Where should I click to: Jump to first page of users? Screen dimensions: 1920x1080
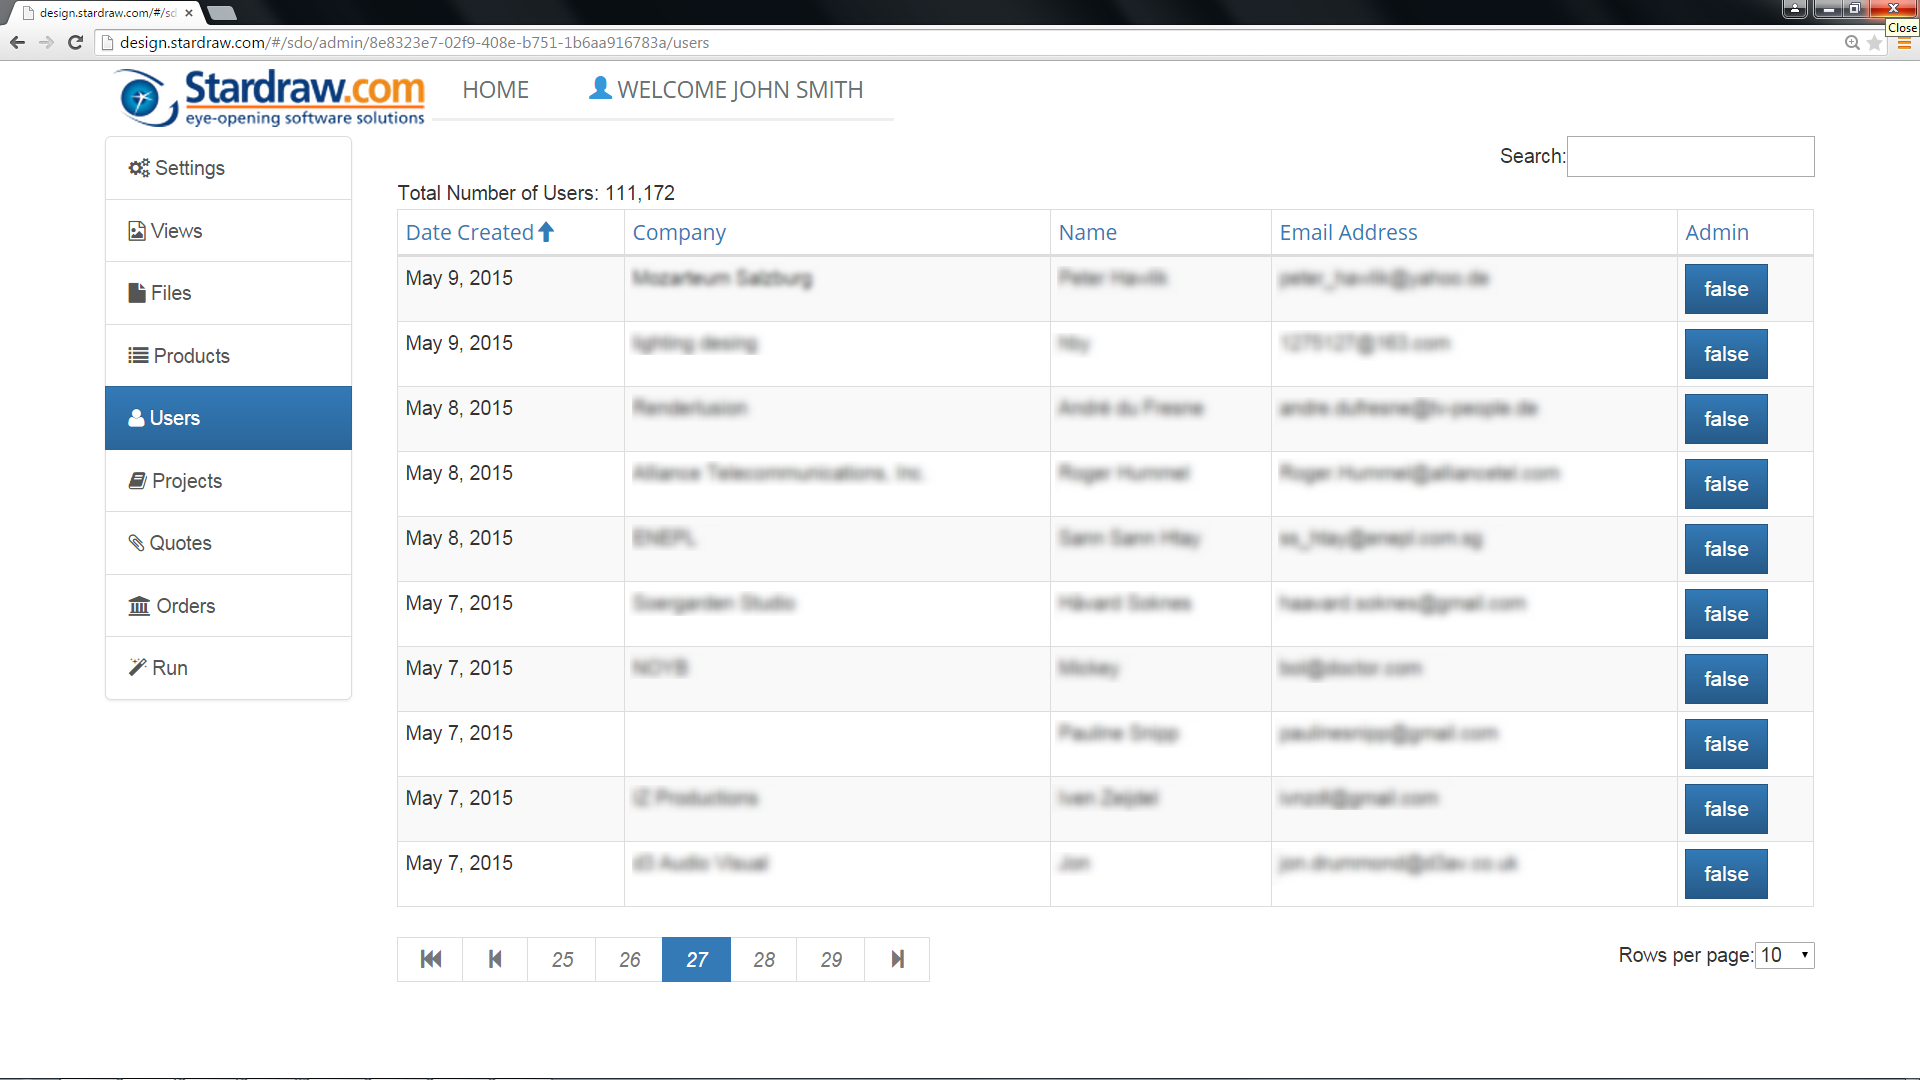tap(431, 959)
